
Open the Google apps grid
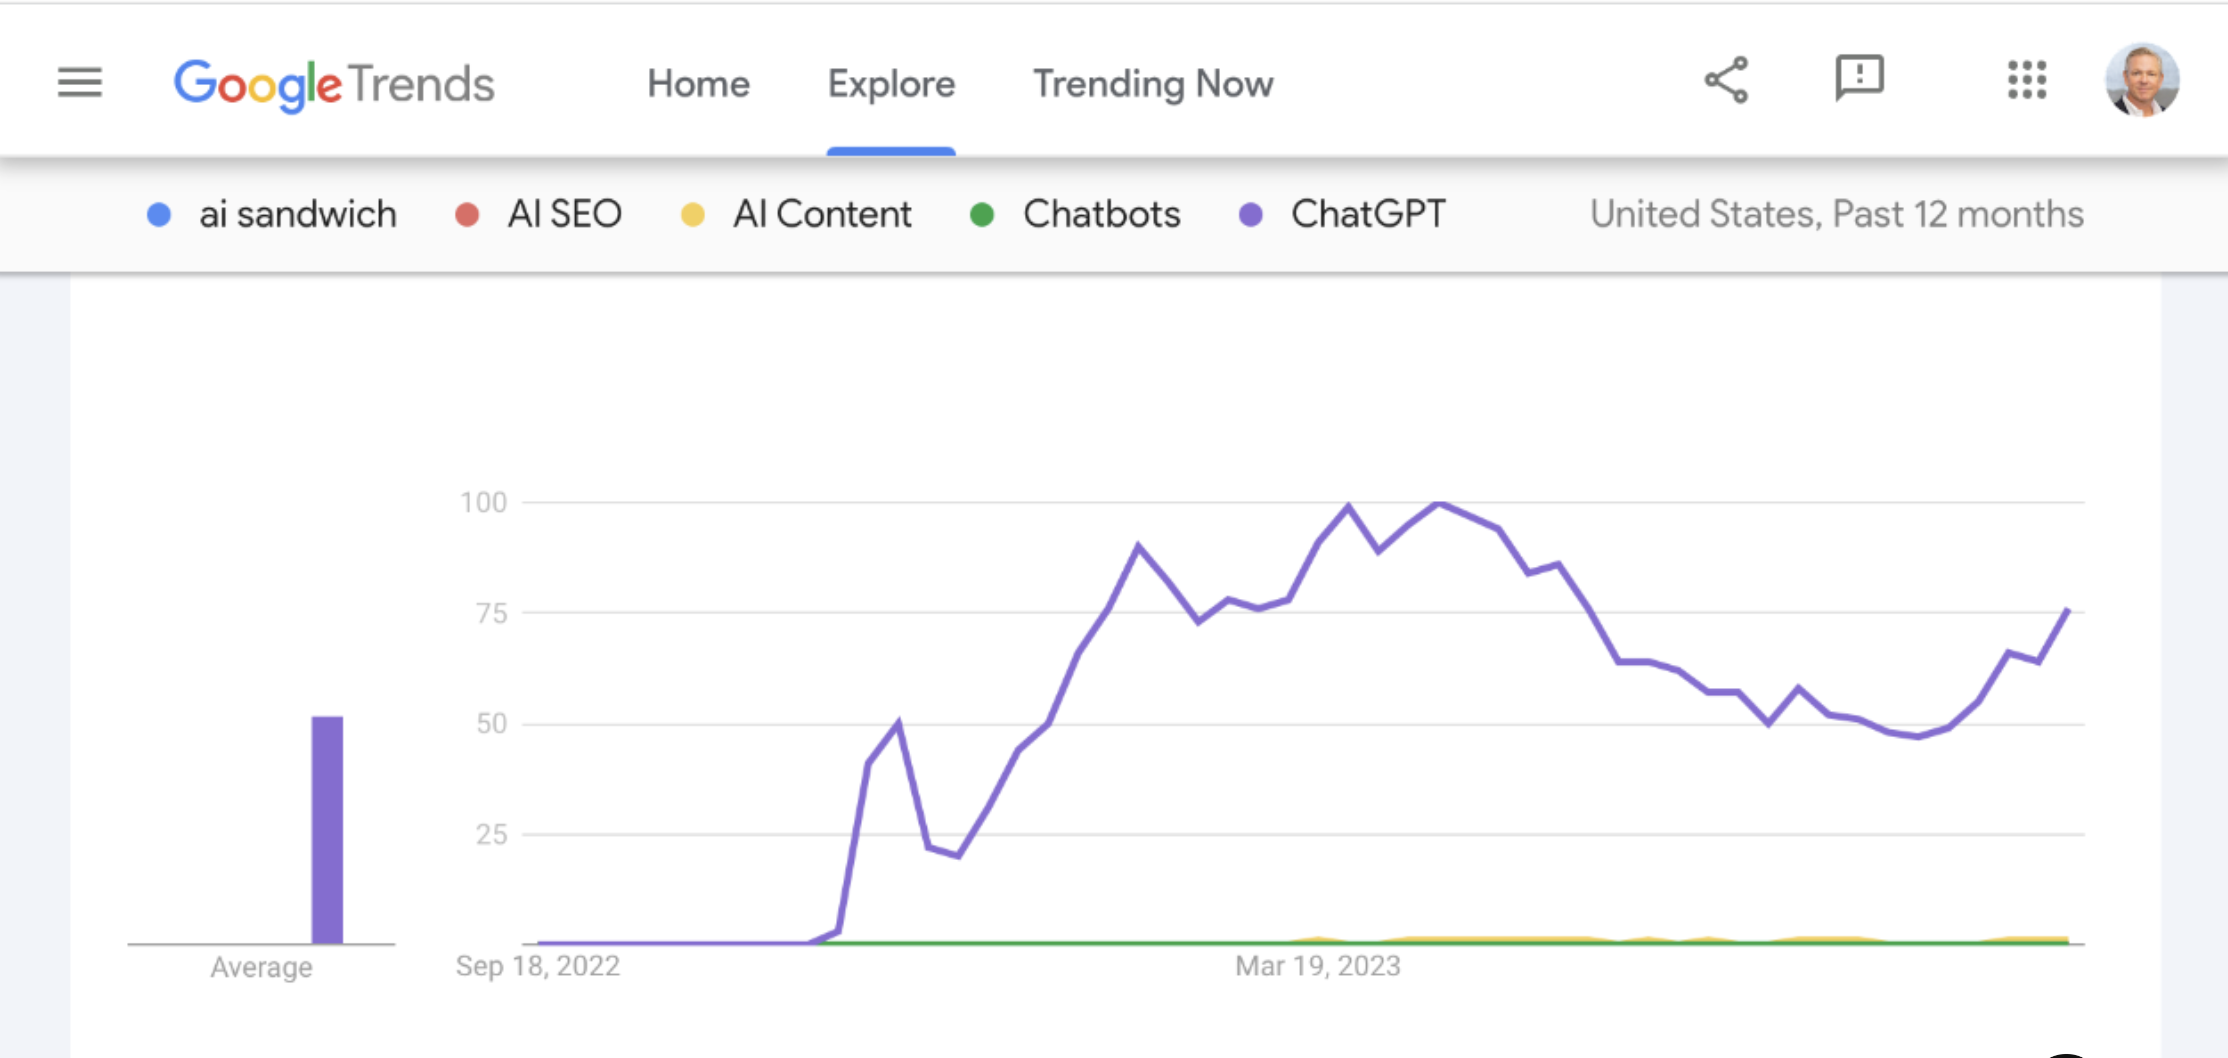[2027, 80]
